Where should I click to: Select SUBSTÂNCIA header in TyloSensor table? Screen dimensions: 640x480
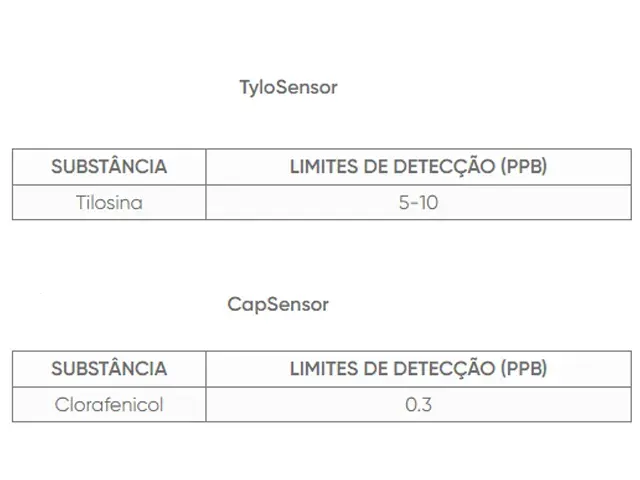pyautogui.click(x=109, y=167)
